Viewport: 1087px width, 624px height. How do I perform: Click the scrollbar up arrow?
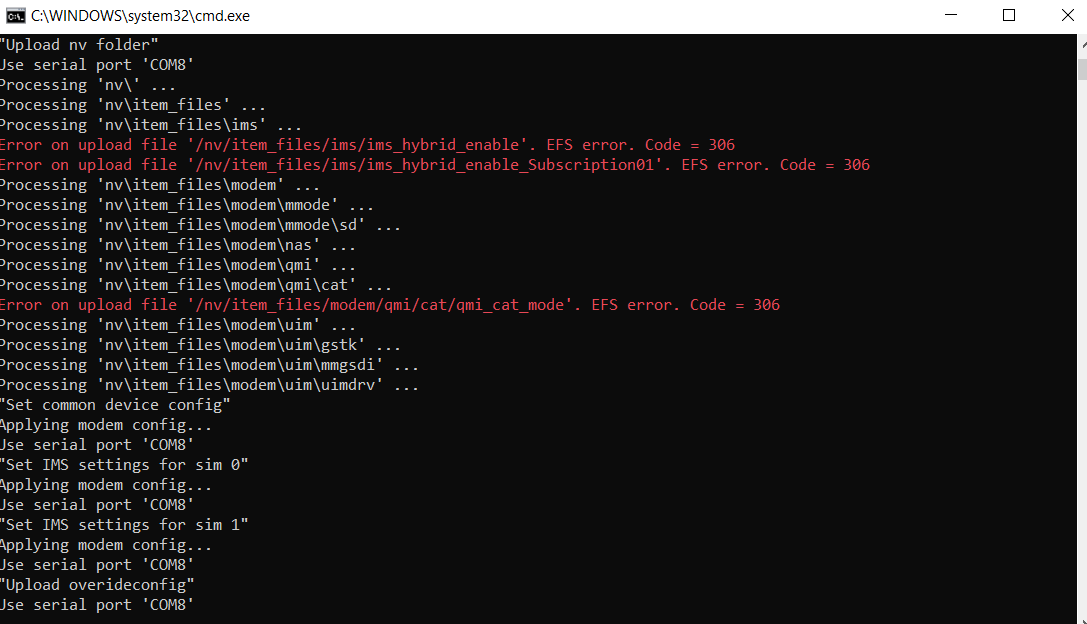click(1083, 44)
